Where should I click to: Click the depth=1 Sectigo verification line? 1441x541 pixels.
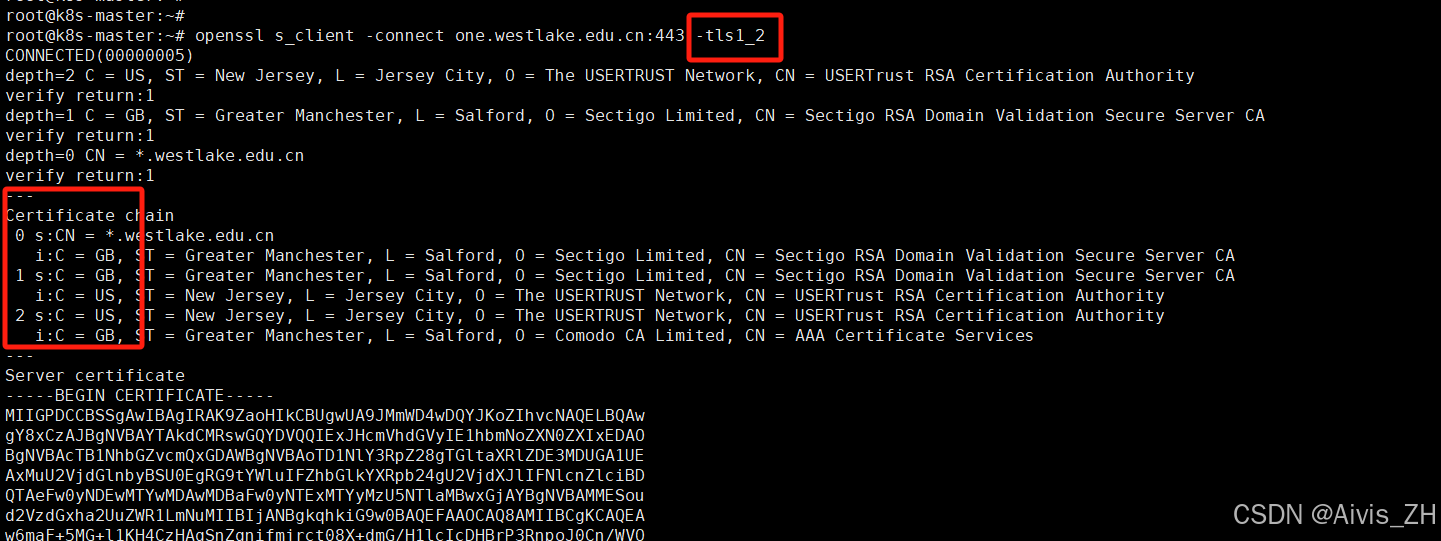[x=635, y=116]
